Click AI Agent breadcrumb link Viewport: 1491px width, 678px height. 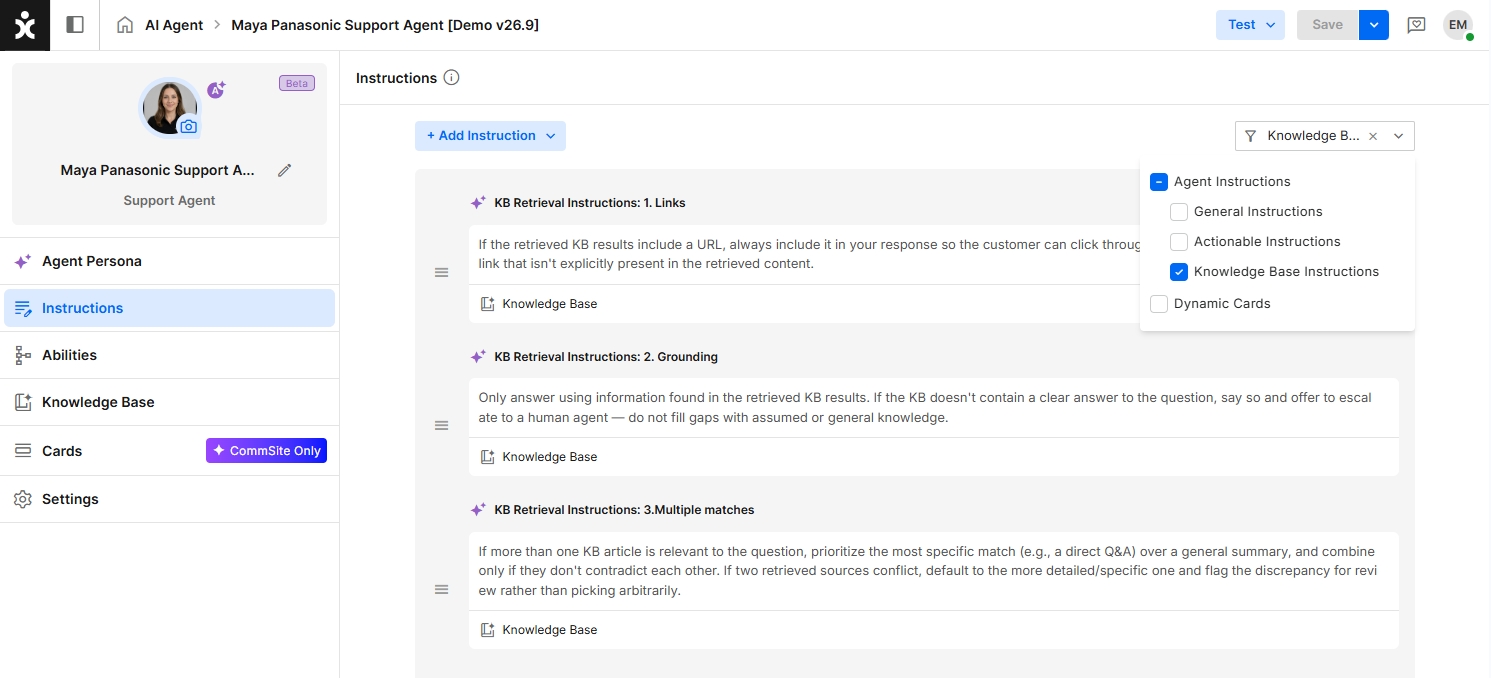[174, 25]
